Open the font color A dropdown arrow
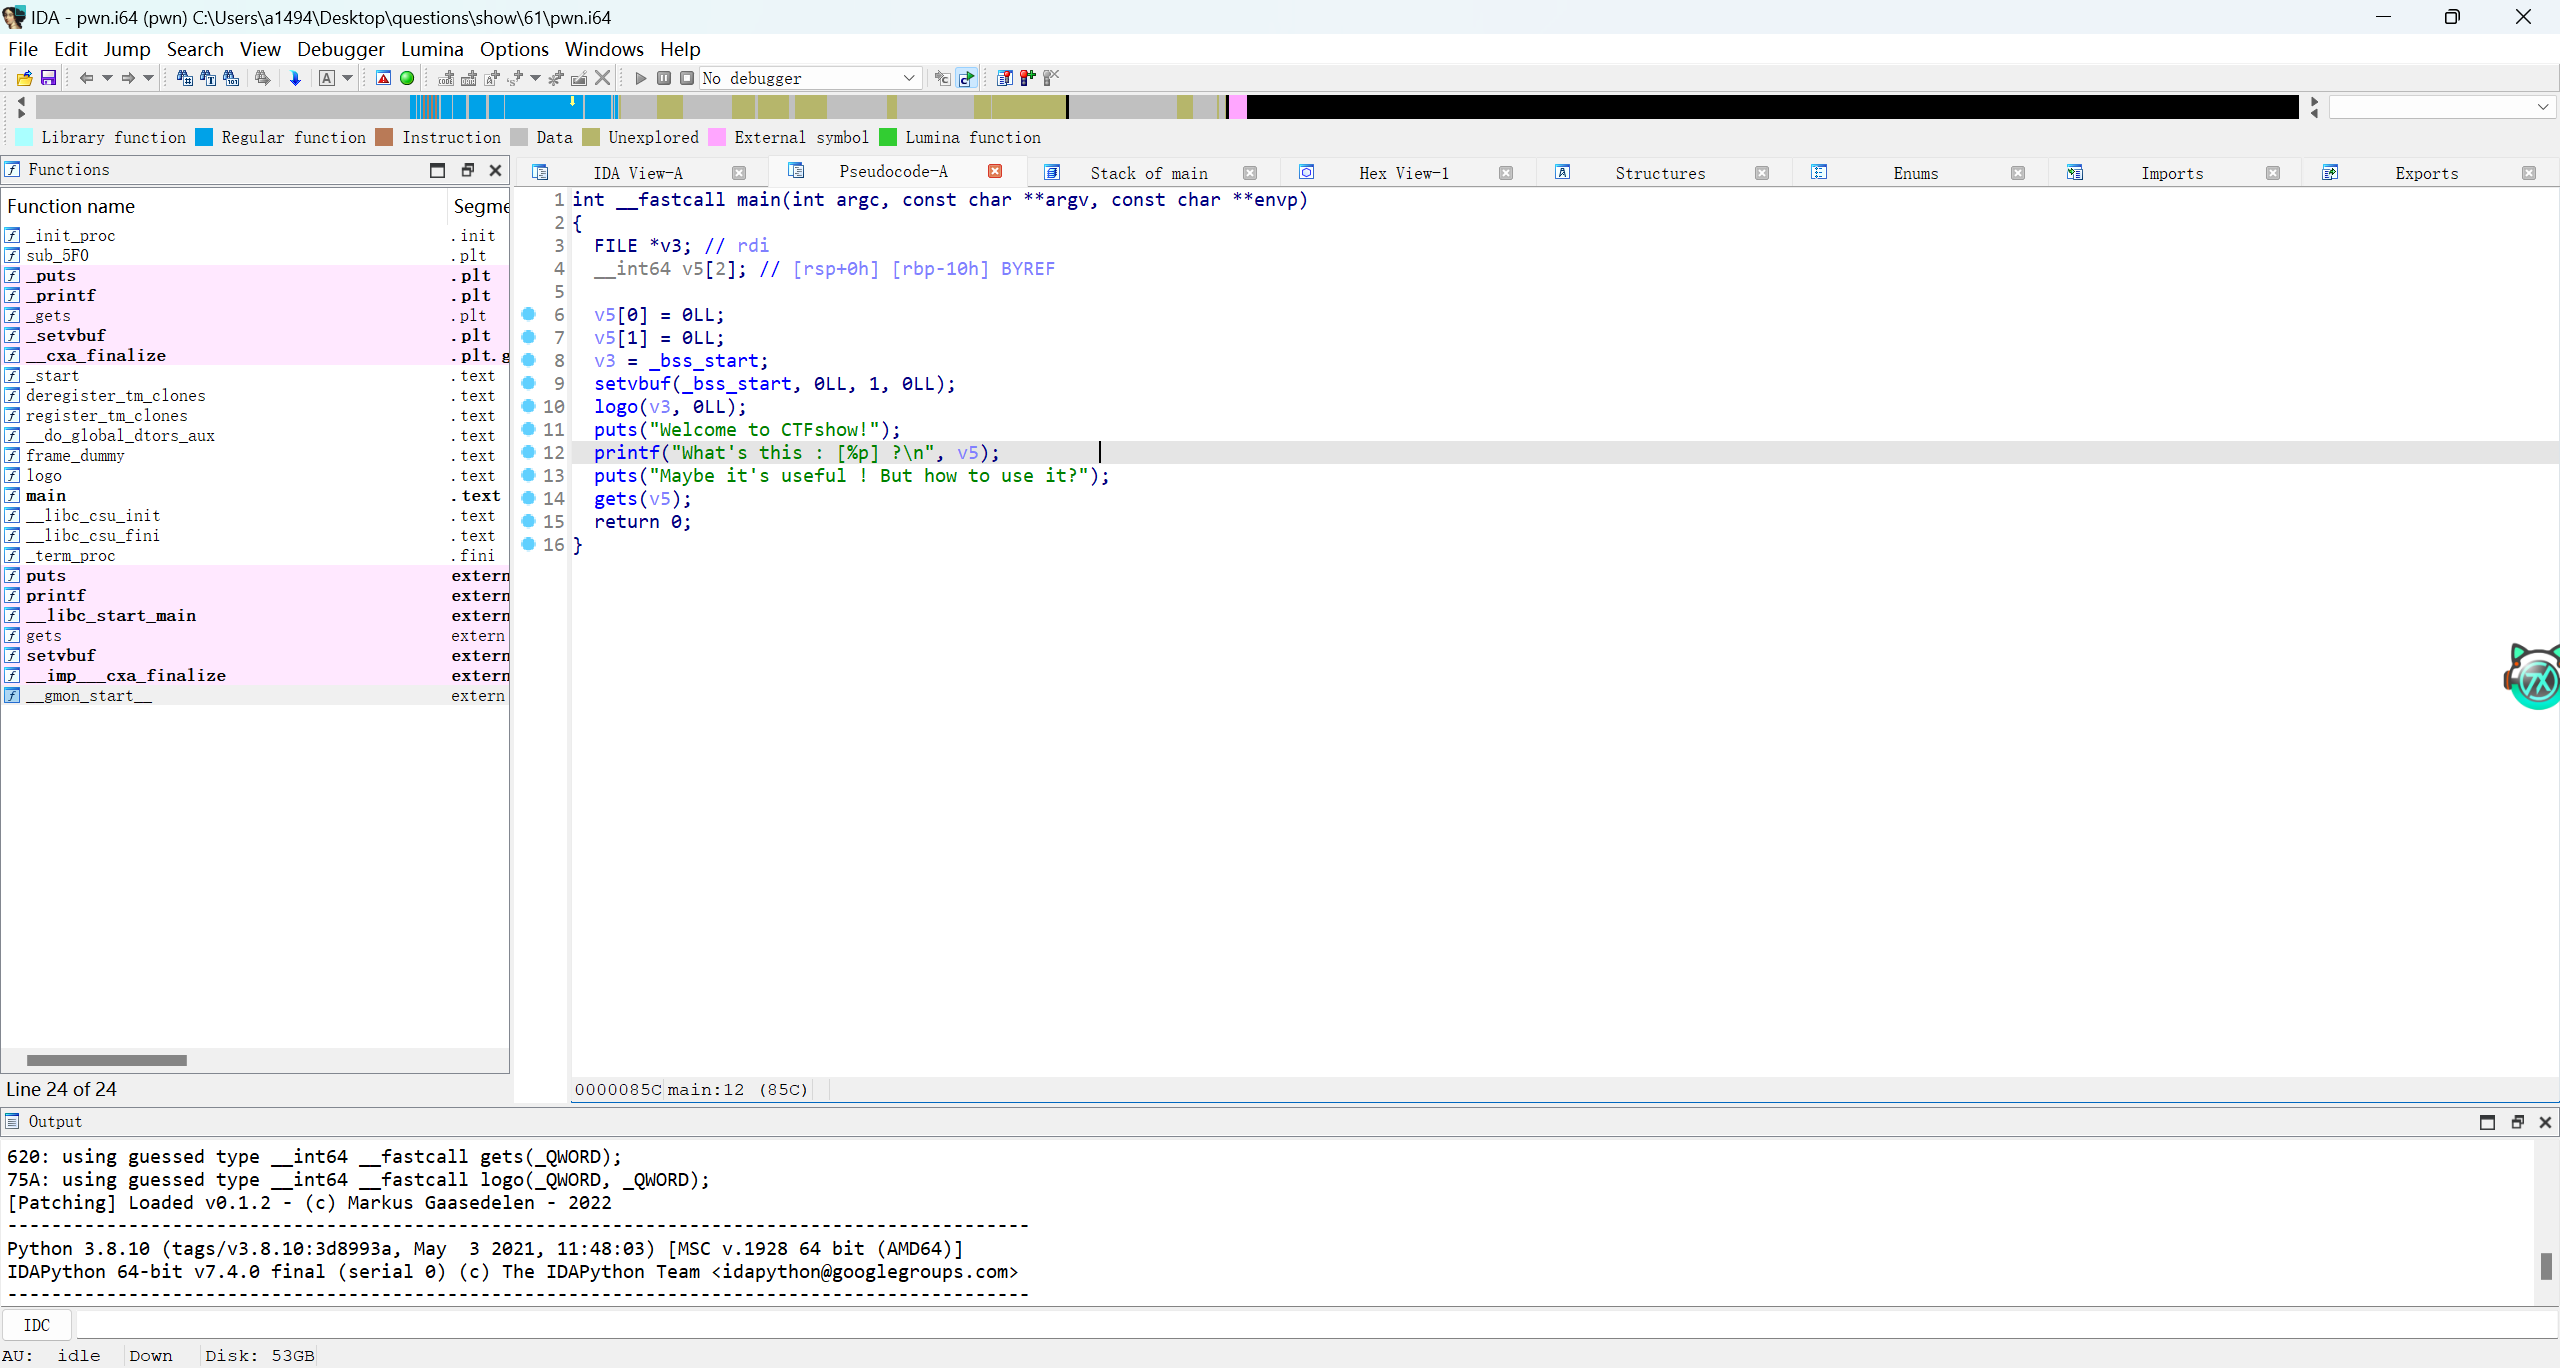 tap(347, 77)
